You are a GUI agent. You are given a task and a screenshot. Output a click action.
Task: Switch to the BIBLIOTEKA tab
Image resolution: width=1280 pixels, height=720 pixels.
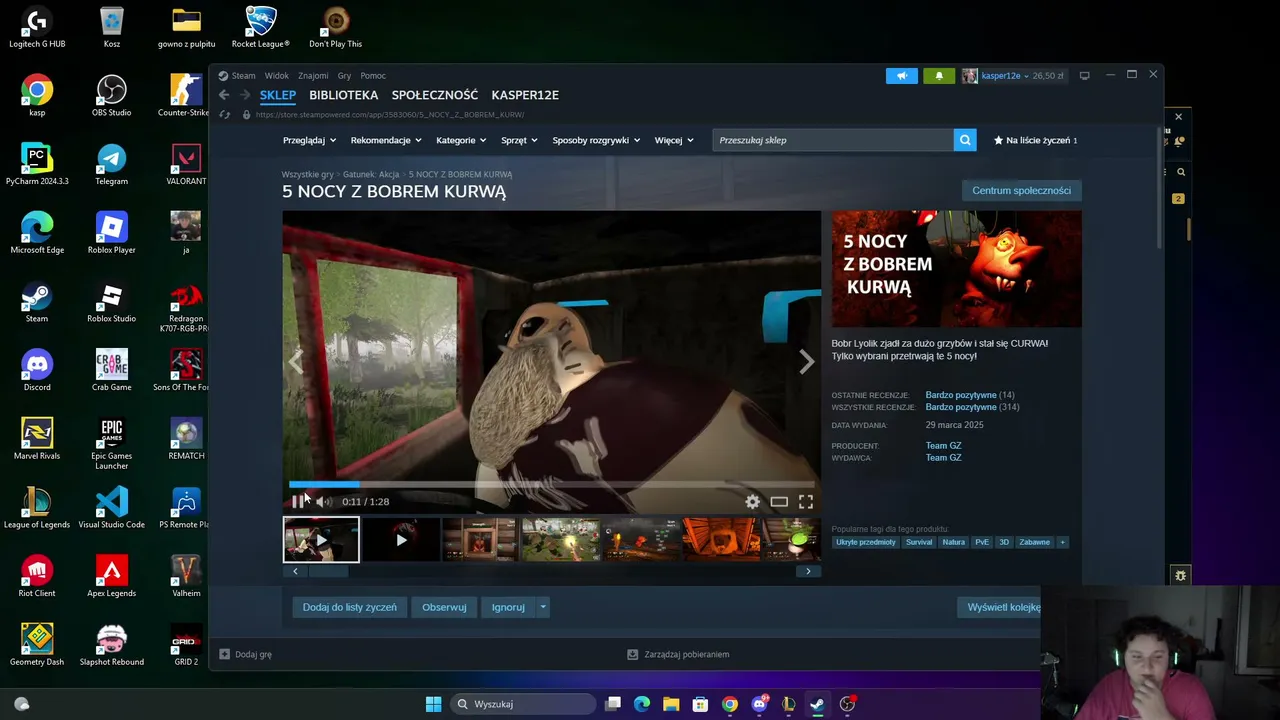(x=344, y=95)
